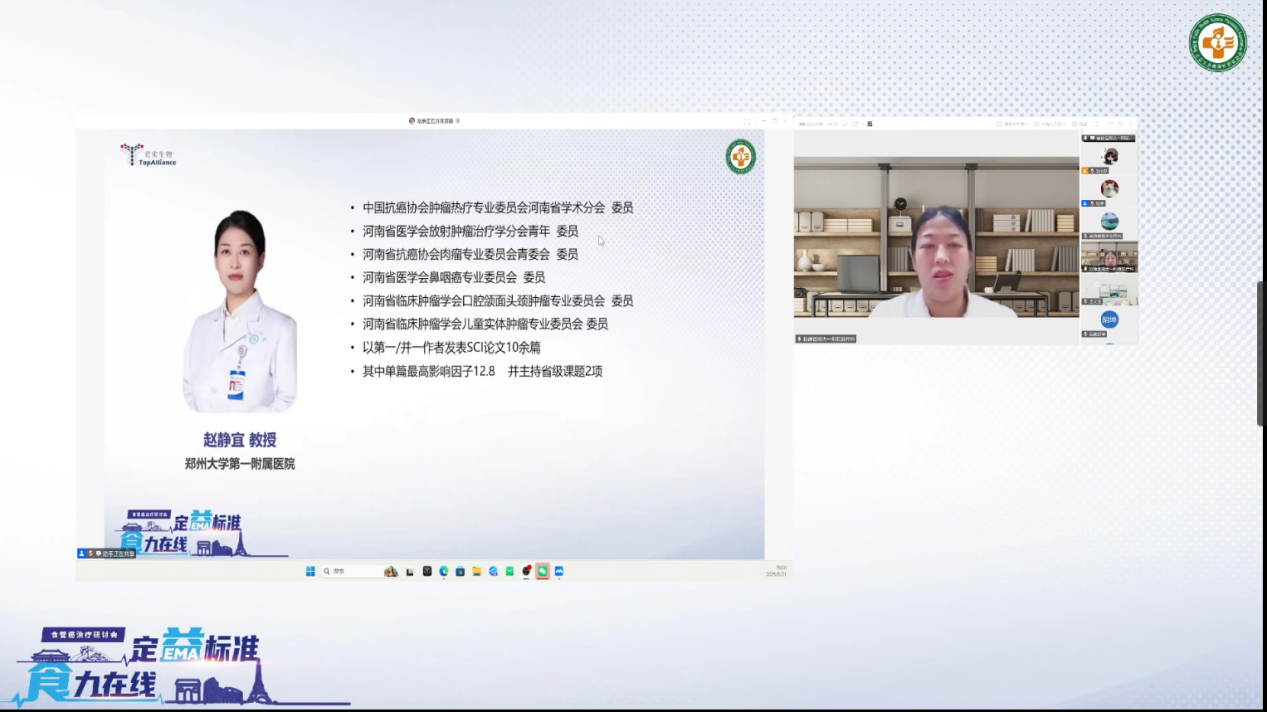
Task: Click the Windows Start button in taskbar
Action: (x=310, y=571)
